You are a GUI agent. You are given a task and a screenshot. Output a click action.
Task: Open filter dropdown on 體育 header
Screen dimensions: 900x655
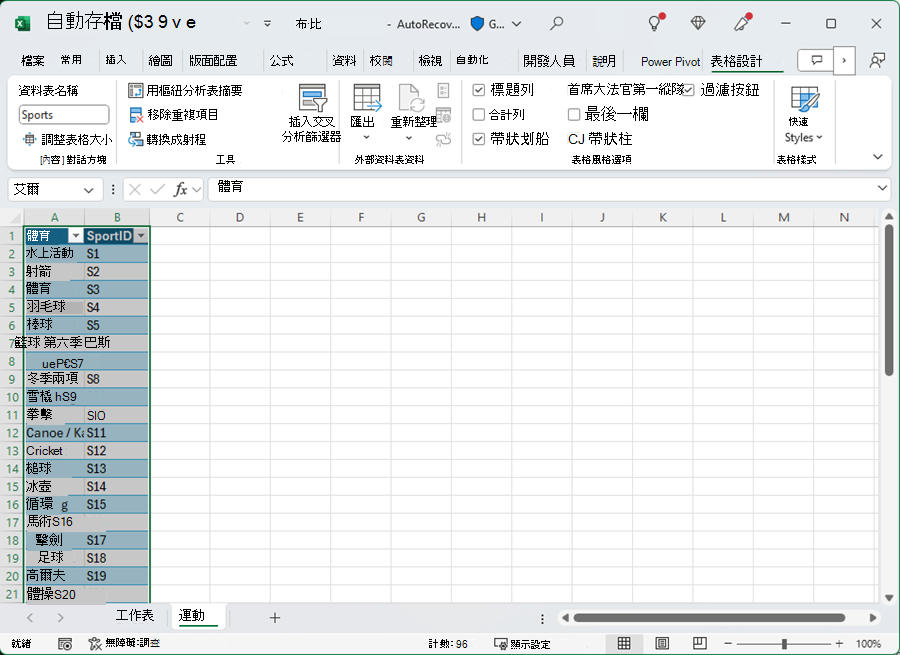76,236
